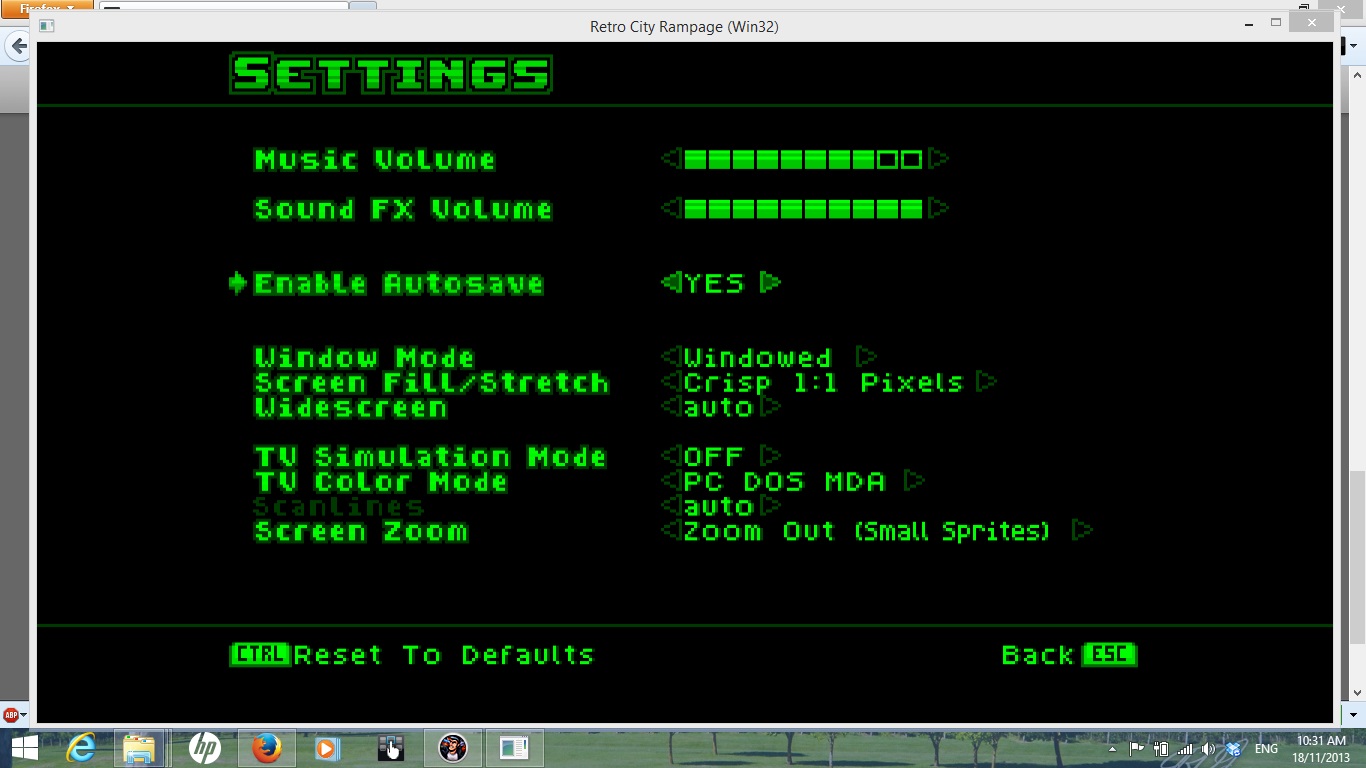Select the Screen Zoom setting label
Viewport: 1366px width, 768px height.
(x=361, y=531)
